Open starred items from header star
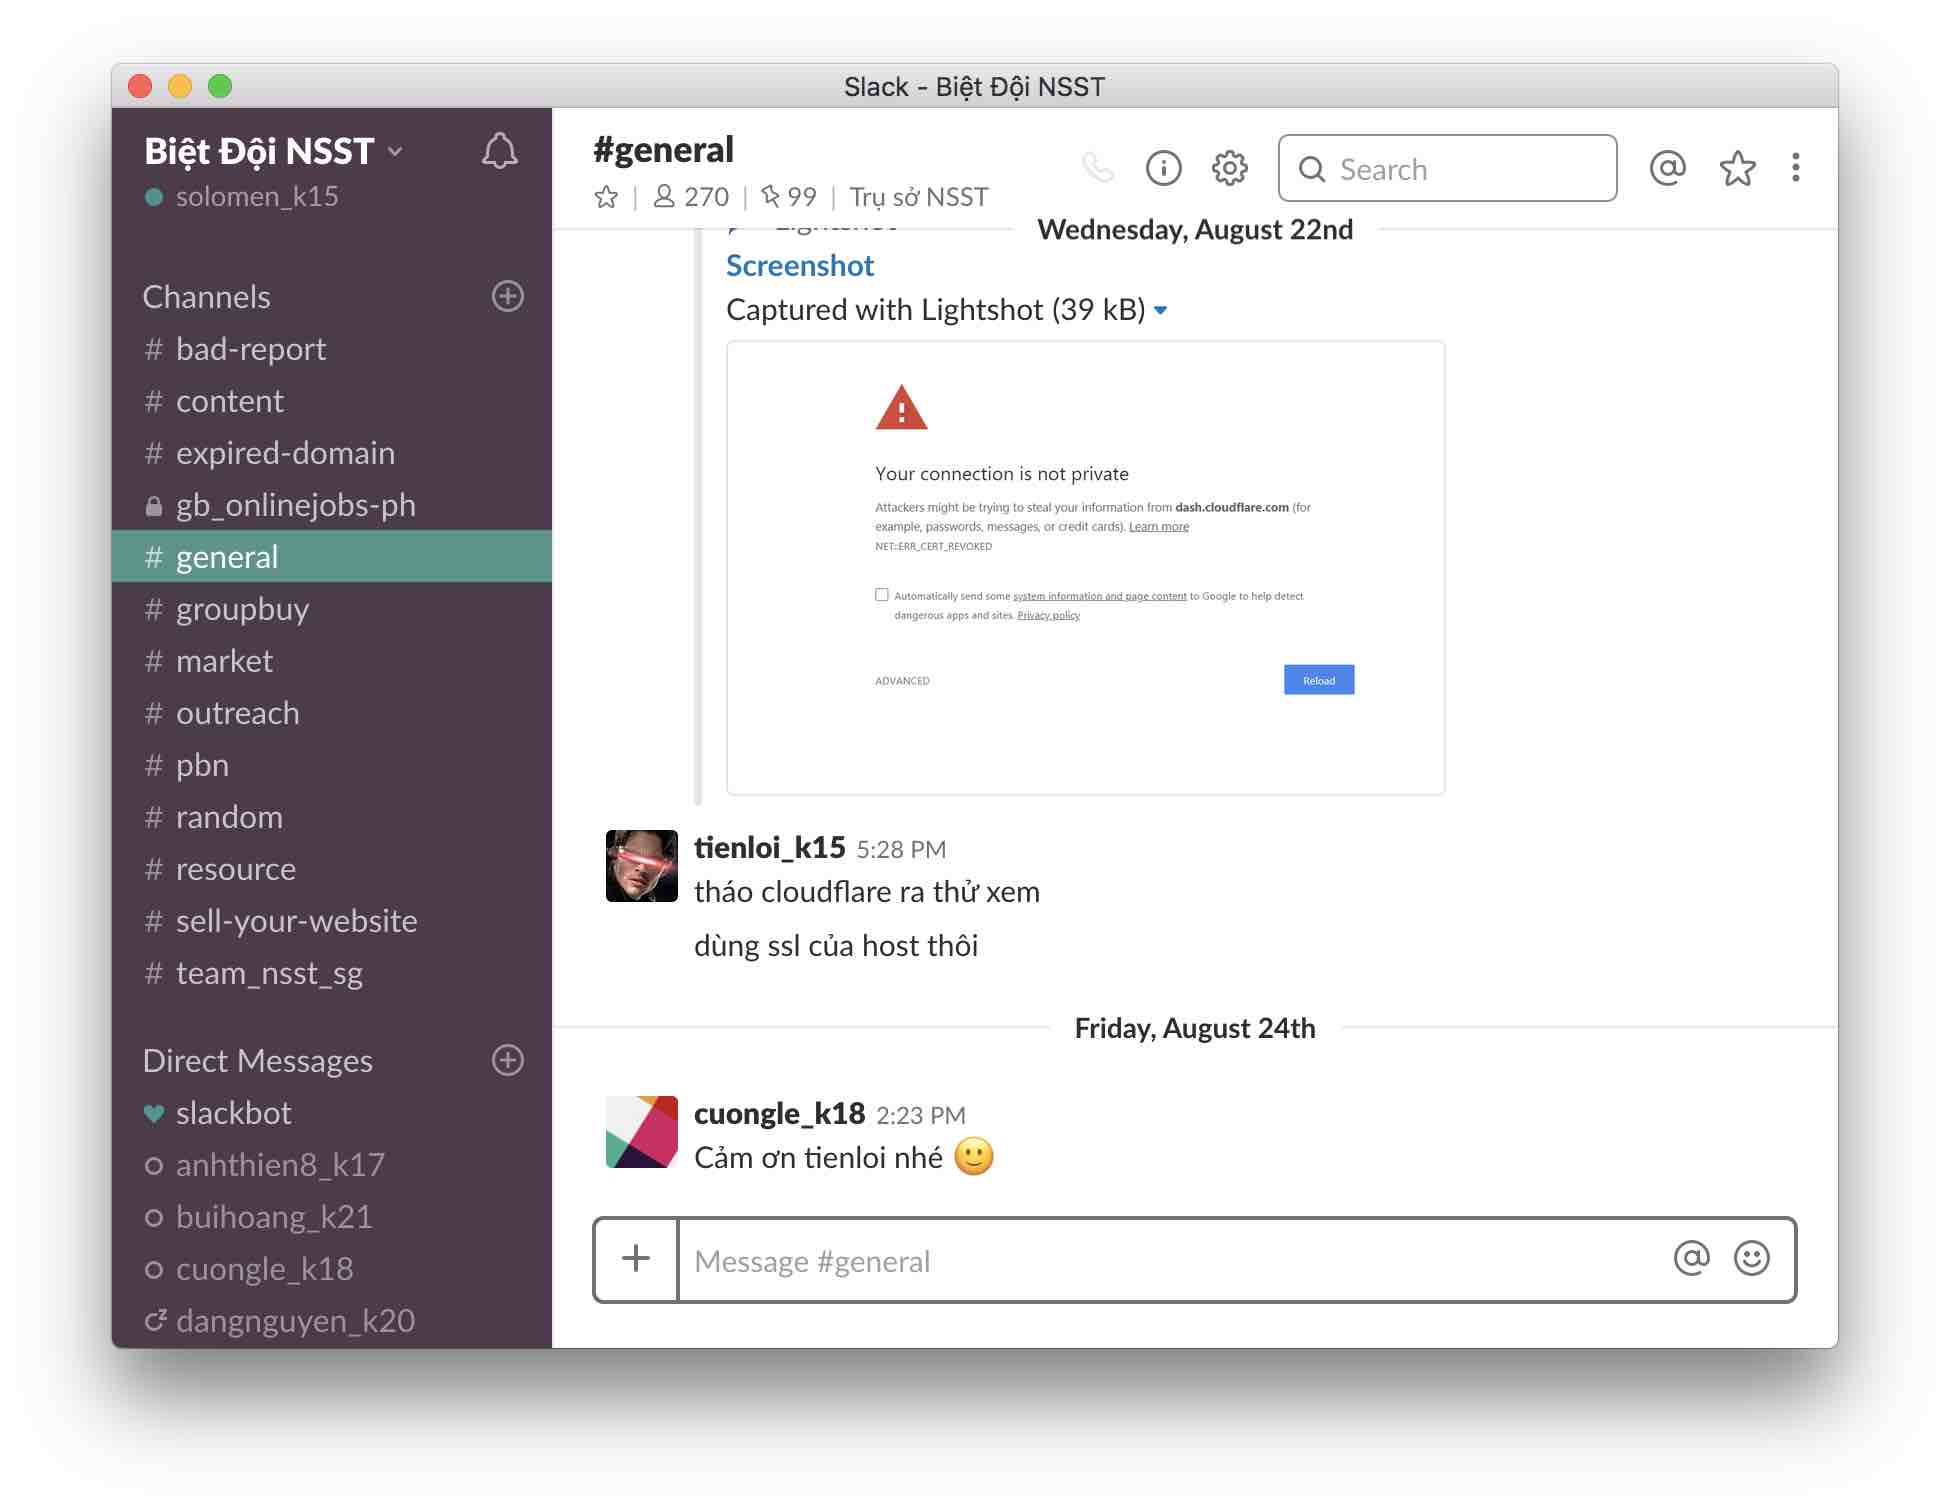The image size is (1950, 1508). (1737, 168)
